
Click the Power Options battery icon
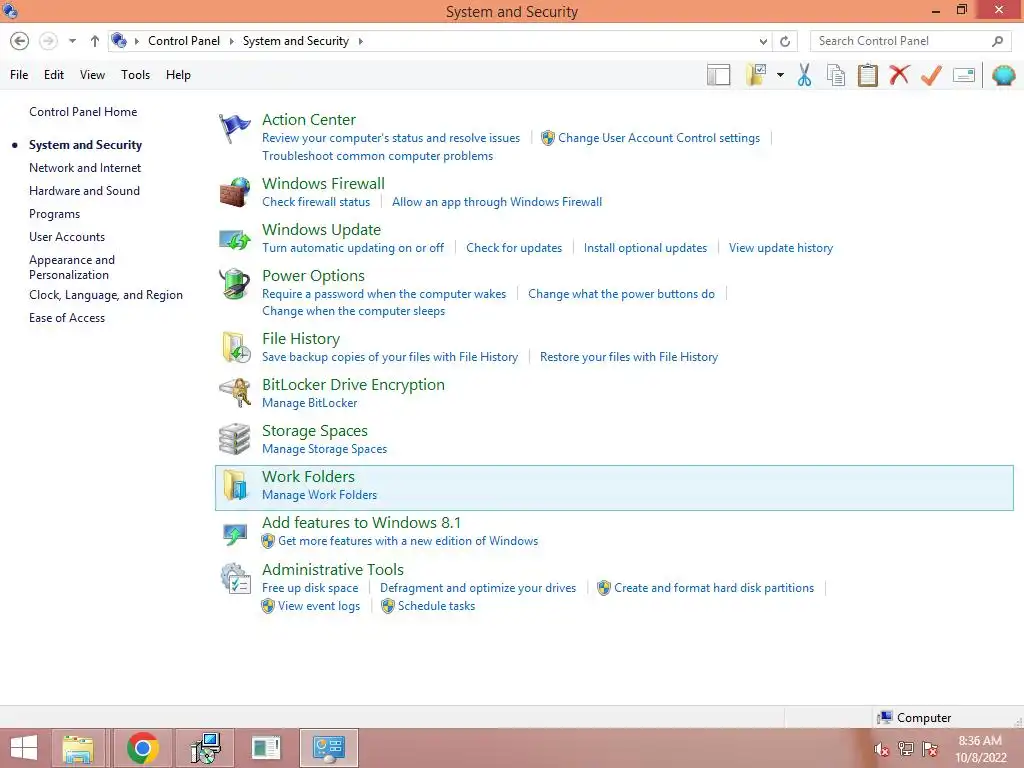[234, 284]
